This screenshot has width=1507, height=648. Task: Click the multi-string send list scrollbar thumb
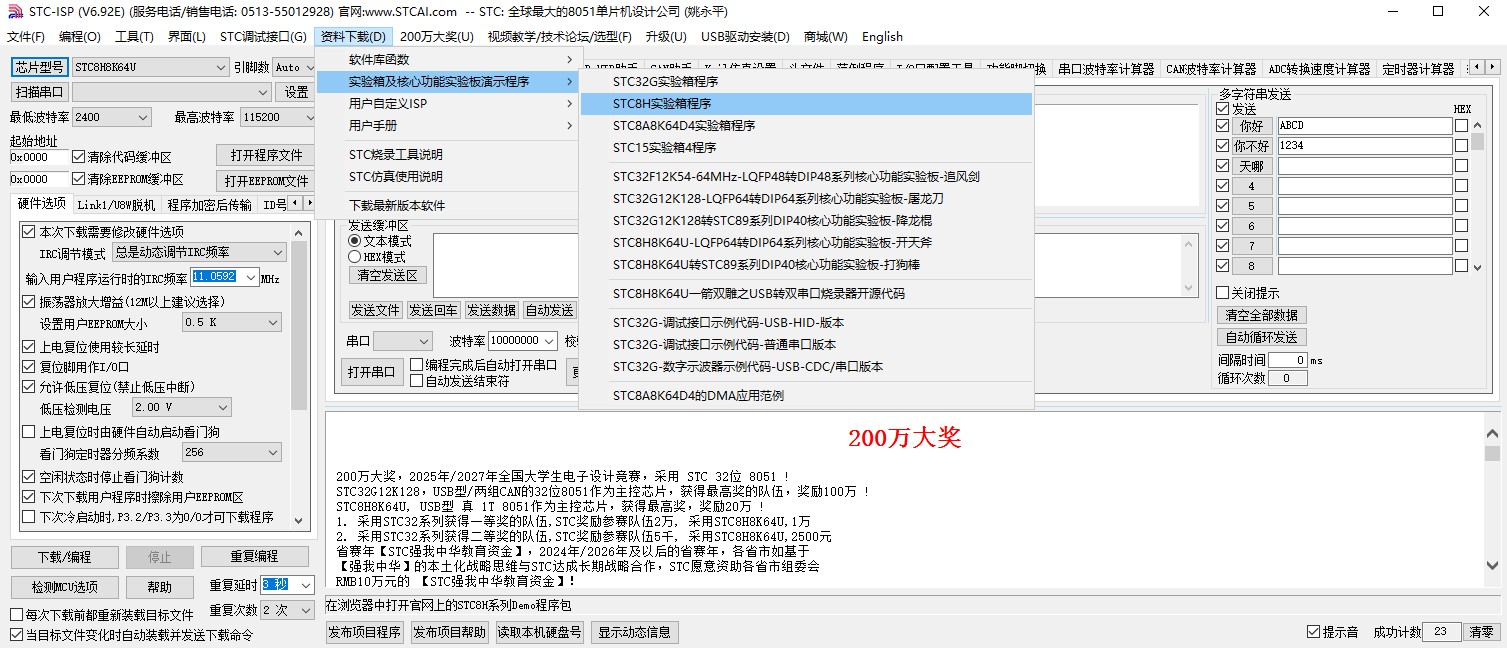coord(1478,142)
